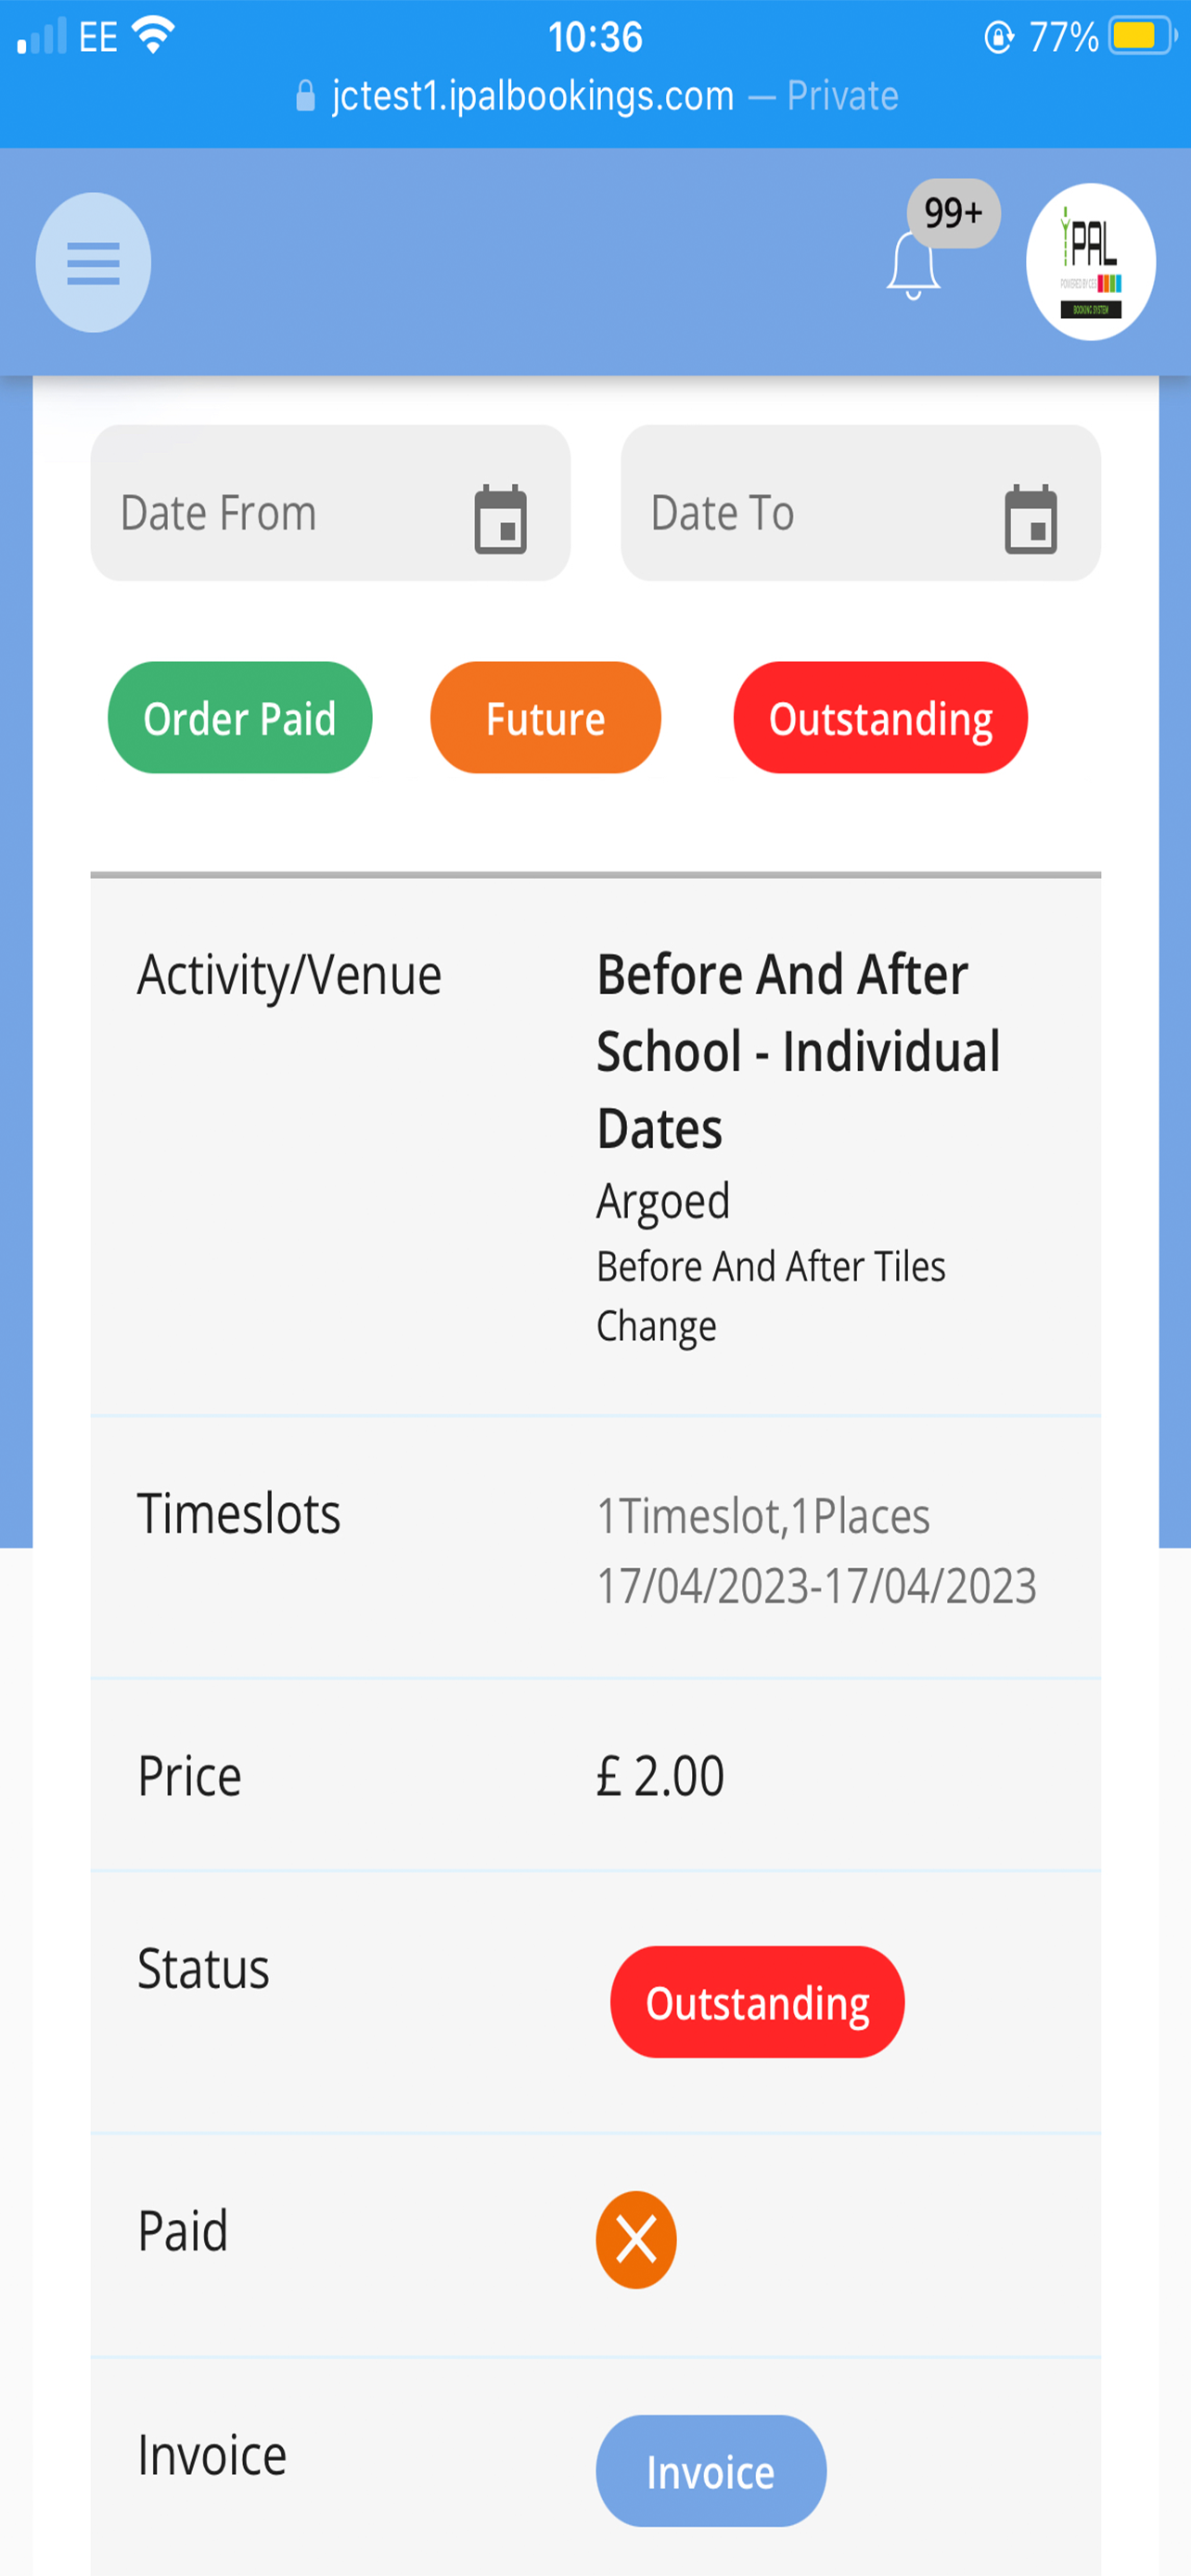Screen dimensions: 1191x2576
Task: Filter by Outstanding orders
Action: click(880, 717)
